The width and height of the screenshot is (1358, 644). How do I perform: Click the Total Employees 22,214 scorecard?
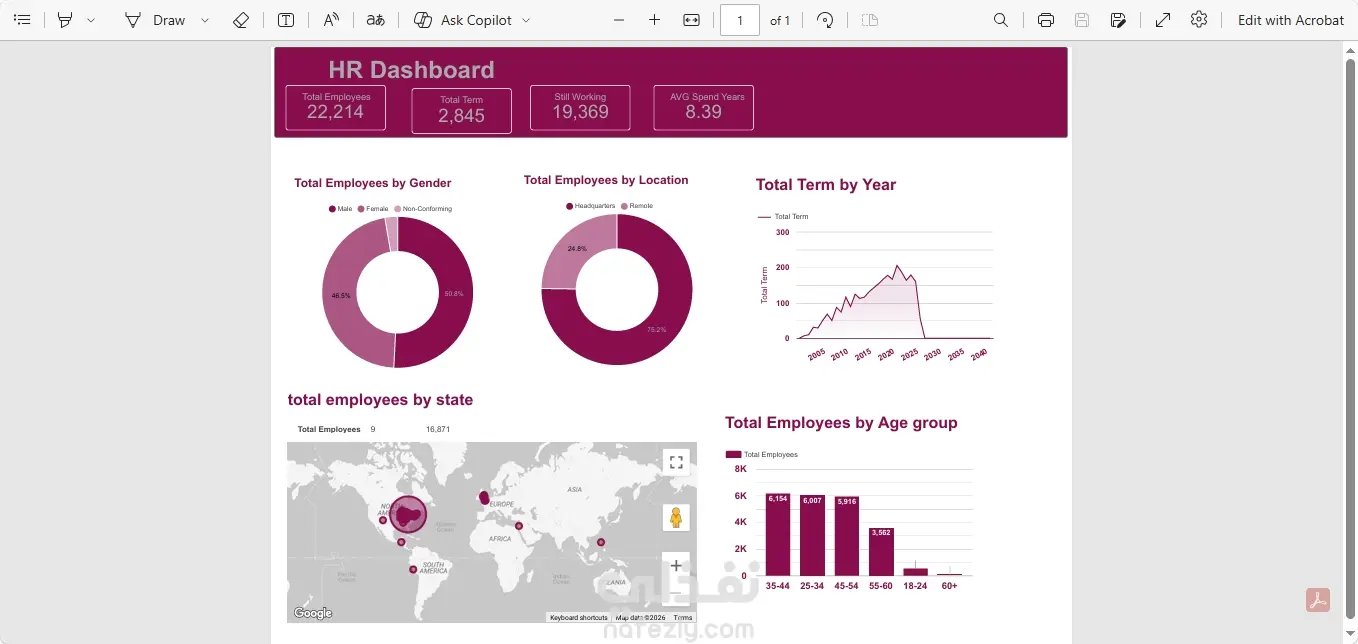[336, 107]
